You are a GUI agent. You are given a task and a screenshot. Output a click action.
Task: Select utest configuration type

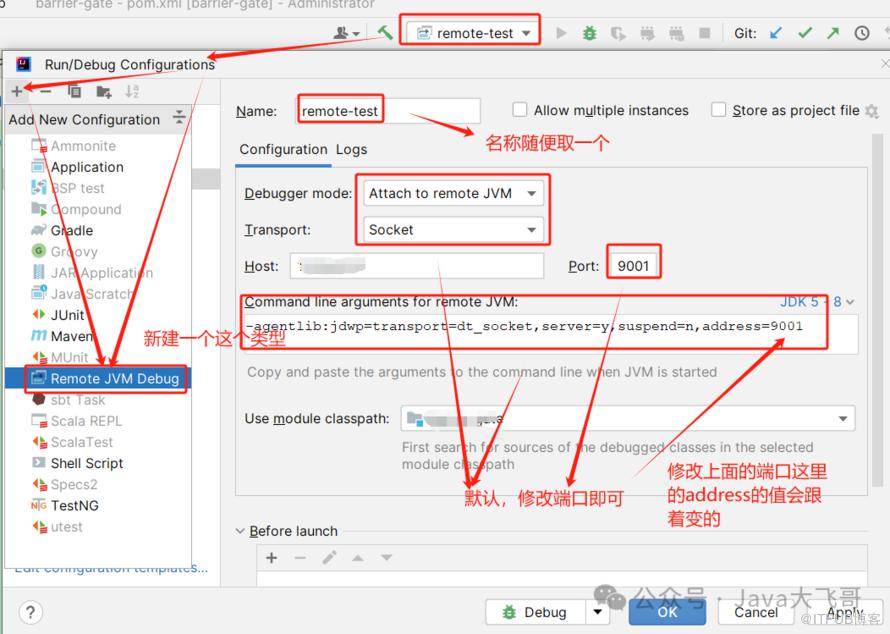click(57, 527)
